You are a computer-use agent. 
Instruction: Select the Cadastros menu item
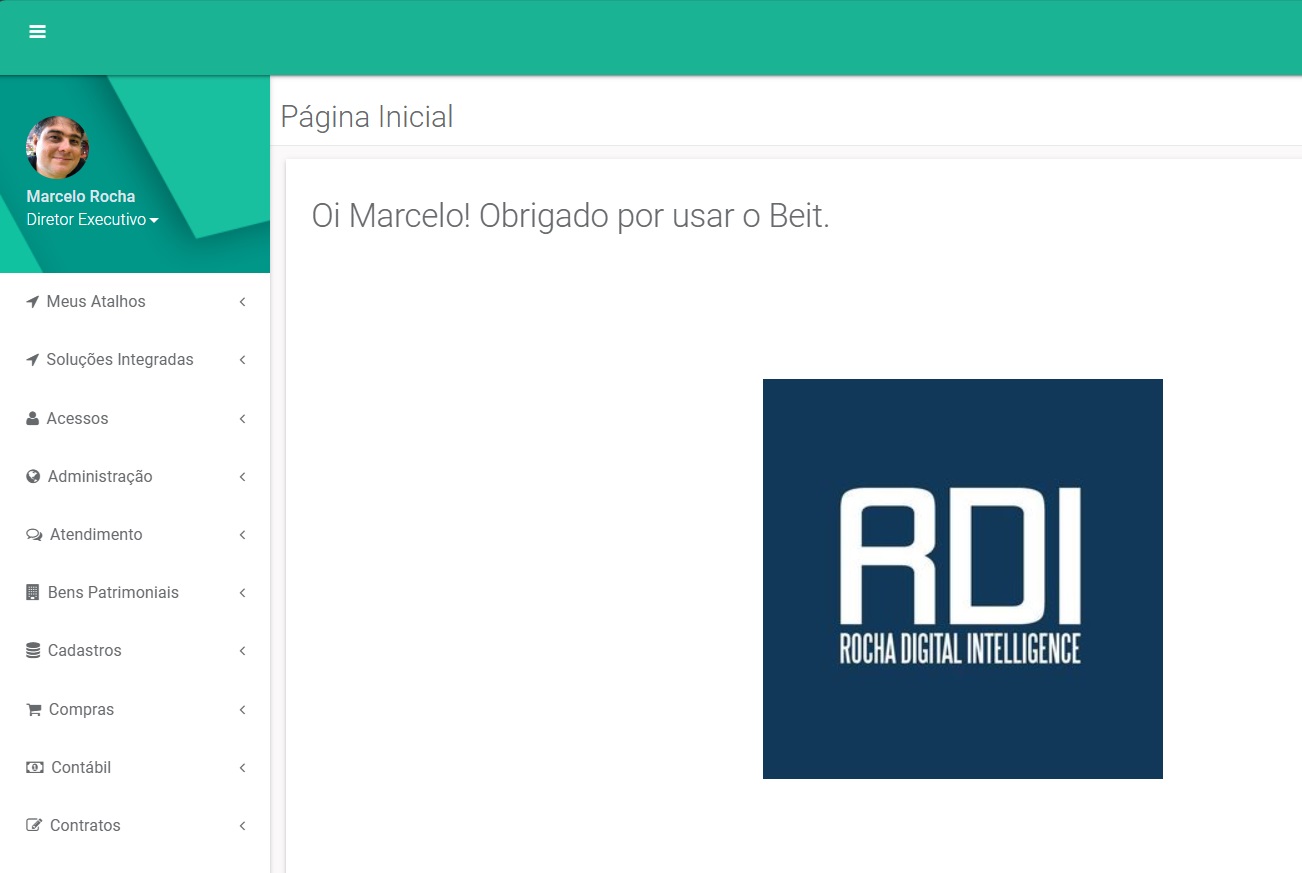coord(135,650)
